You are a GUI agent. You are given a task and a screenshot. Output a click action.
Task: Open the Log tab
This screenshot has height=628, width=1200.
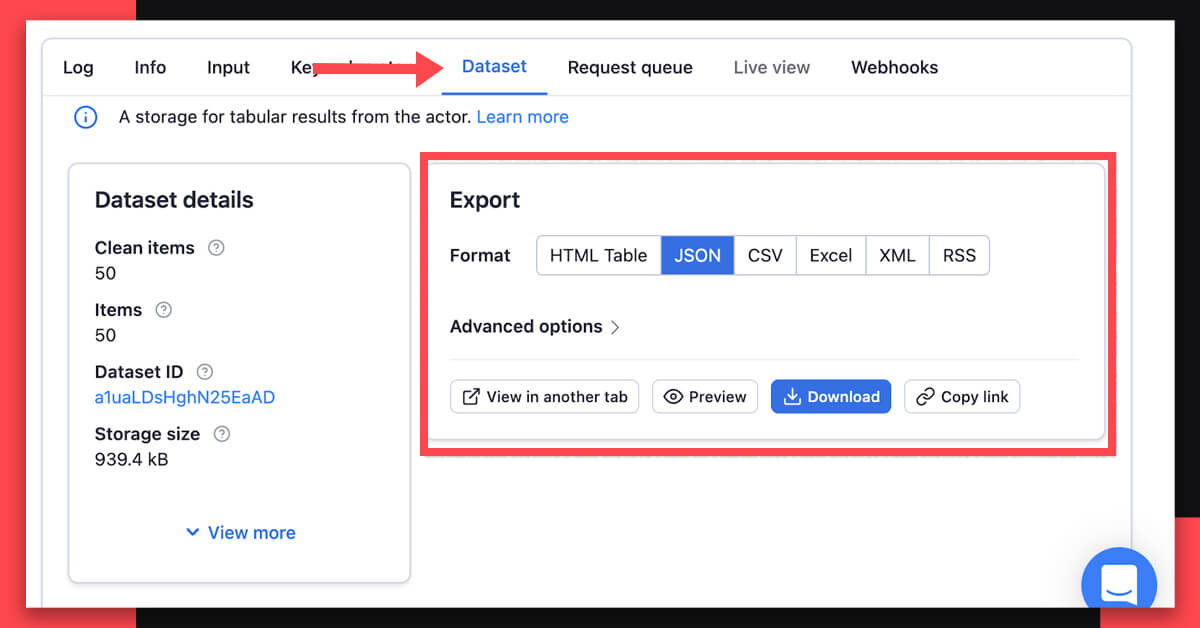[78, 68]
